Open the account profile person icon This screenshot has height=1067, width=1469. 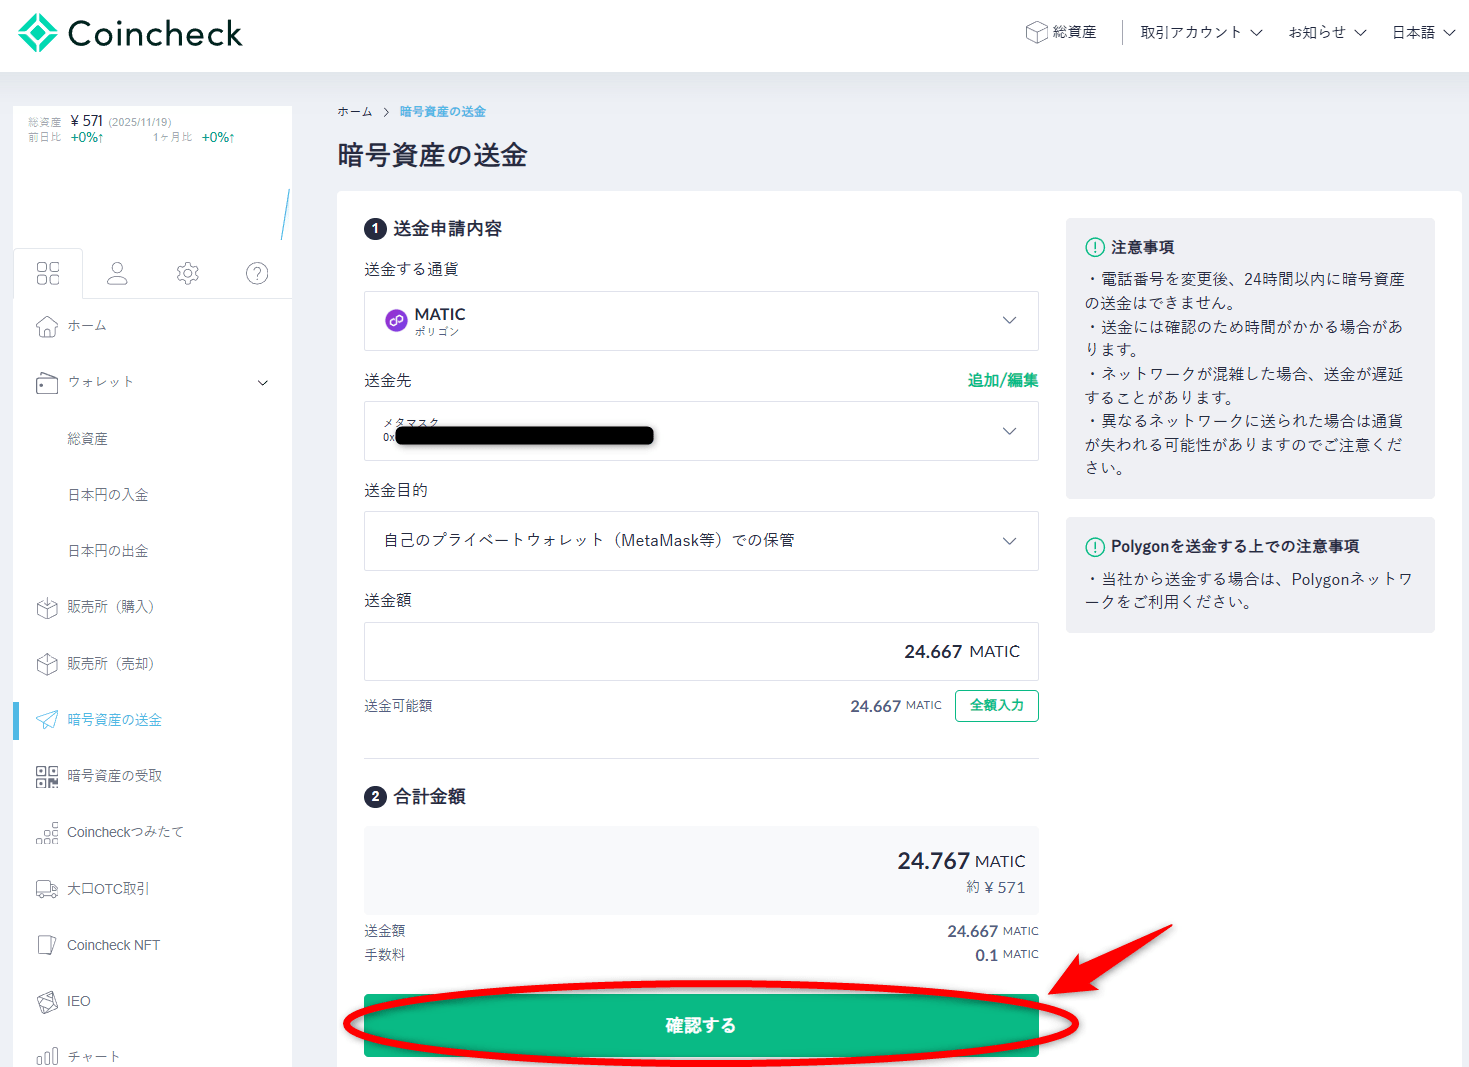coord(117,273)
